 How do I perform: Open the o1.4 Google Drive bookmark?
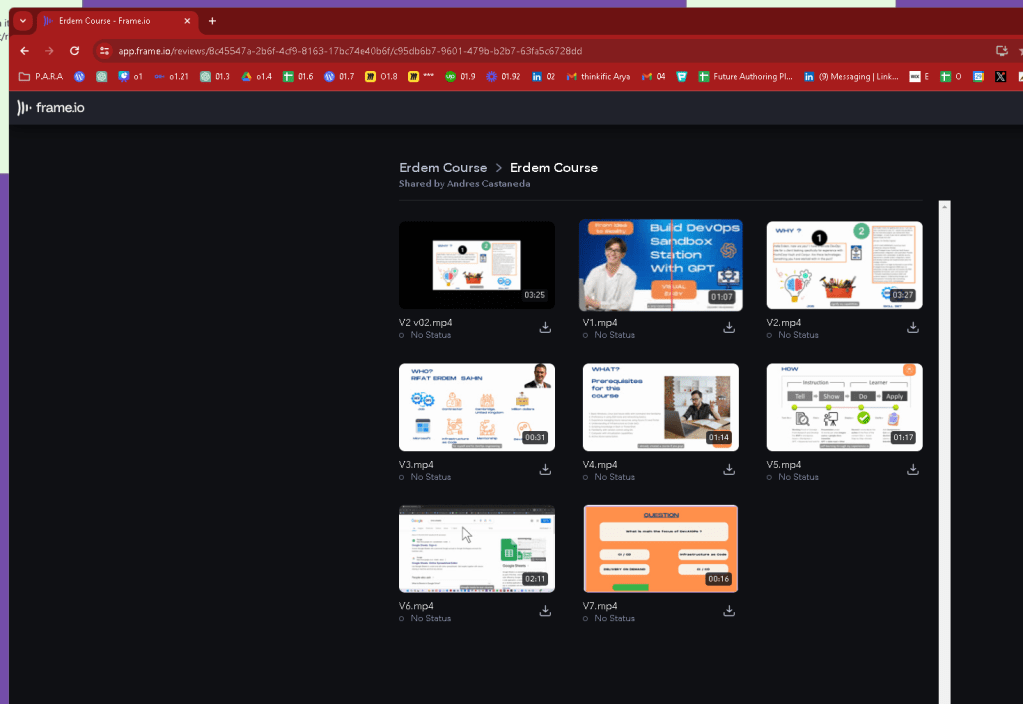click(256, 76)
